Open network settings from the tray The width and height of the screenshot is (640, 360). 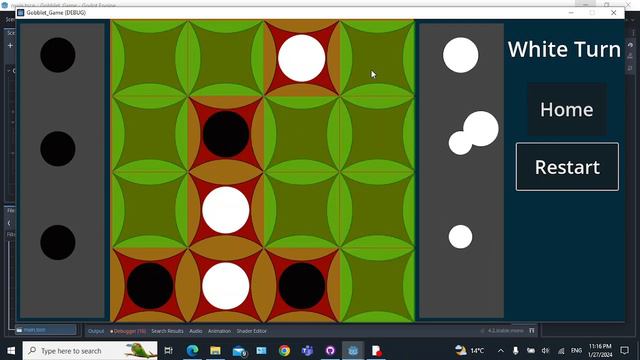click(x=561, y=351)
